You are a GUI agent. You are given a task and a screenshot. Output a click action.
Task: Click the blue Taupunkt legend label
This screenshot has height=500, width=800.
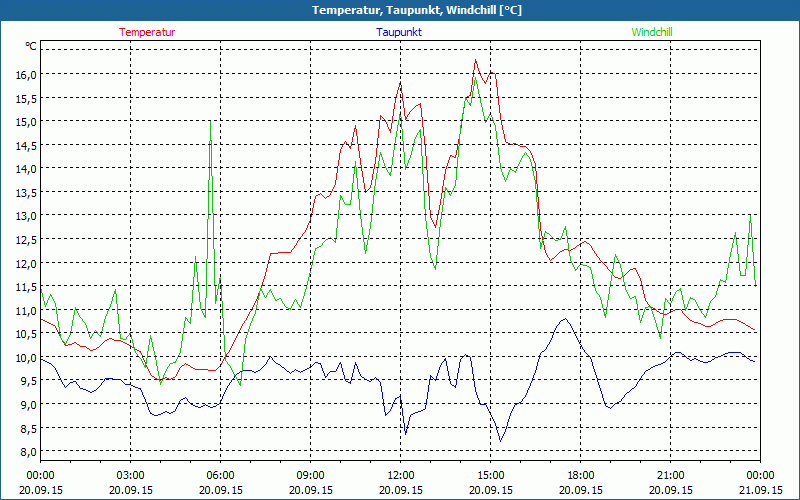point(399,32)
